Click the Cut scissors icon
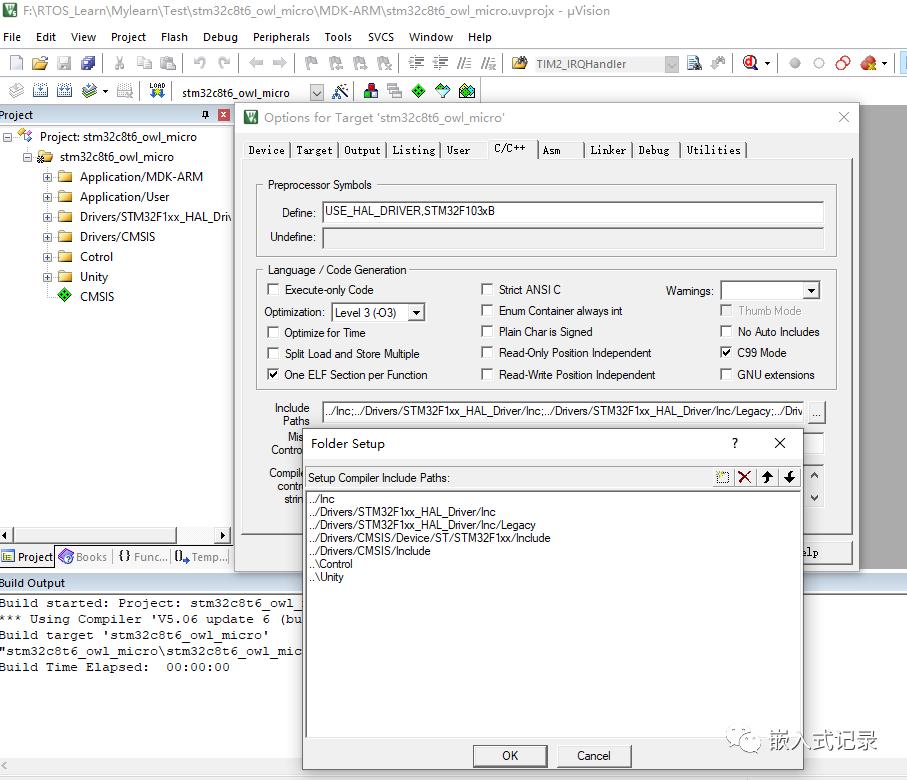The width and height of the screenshot is (907, 780). coord(120,62)
